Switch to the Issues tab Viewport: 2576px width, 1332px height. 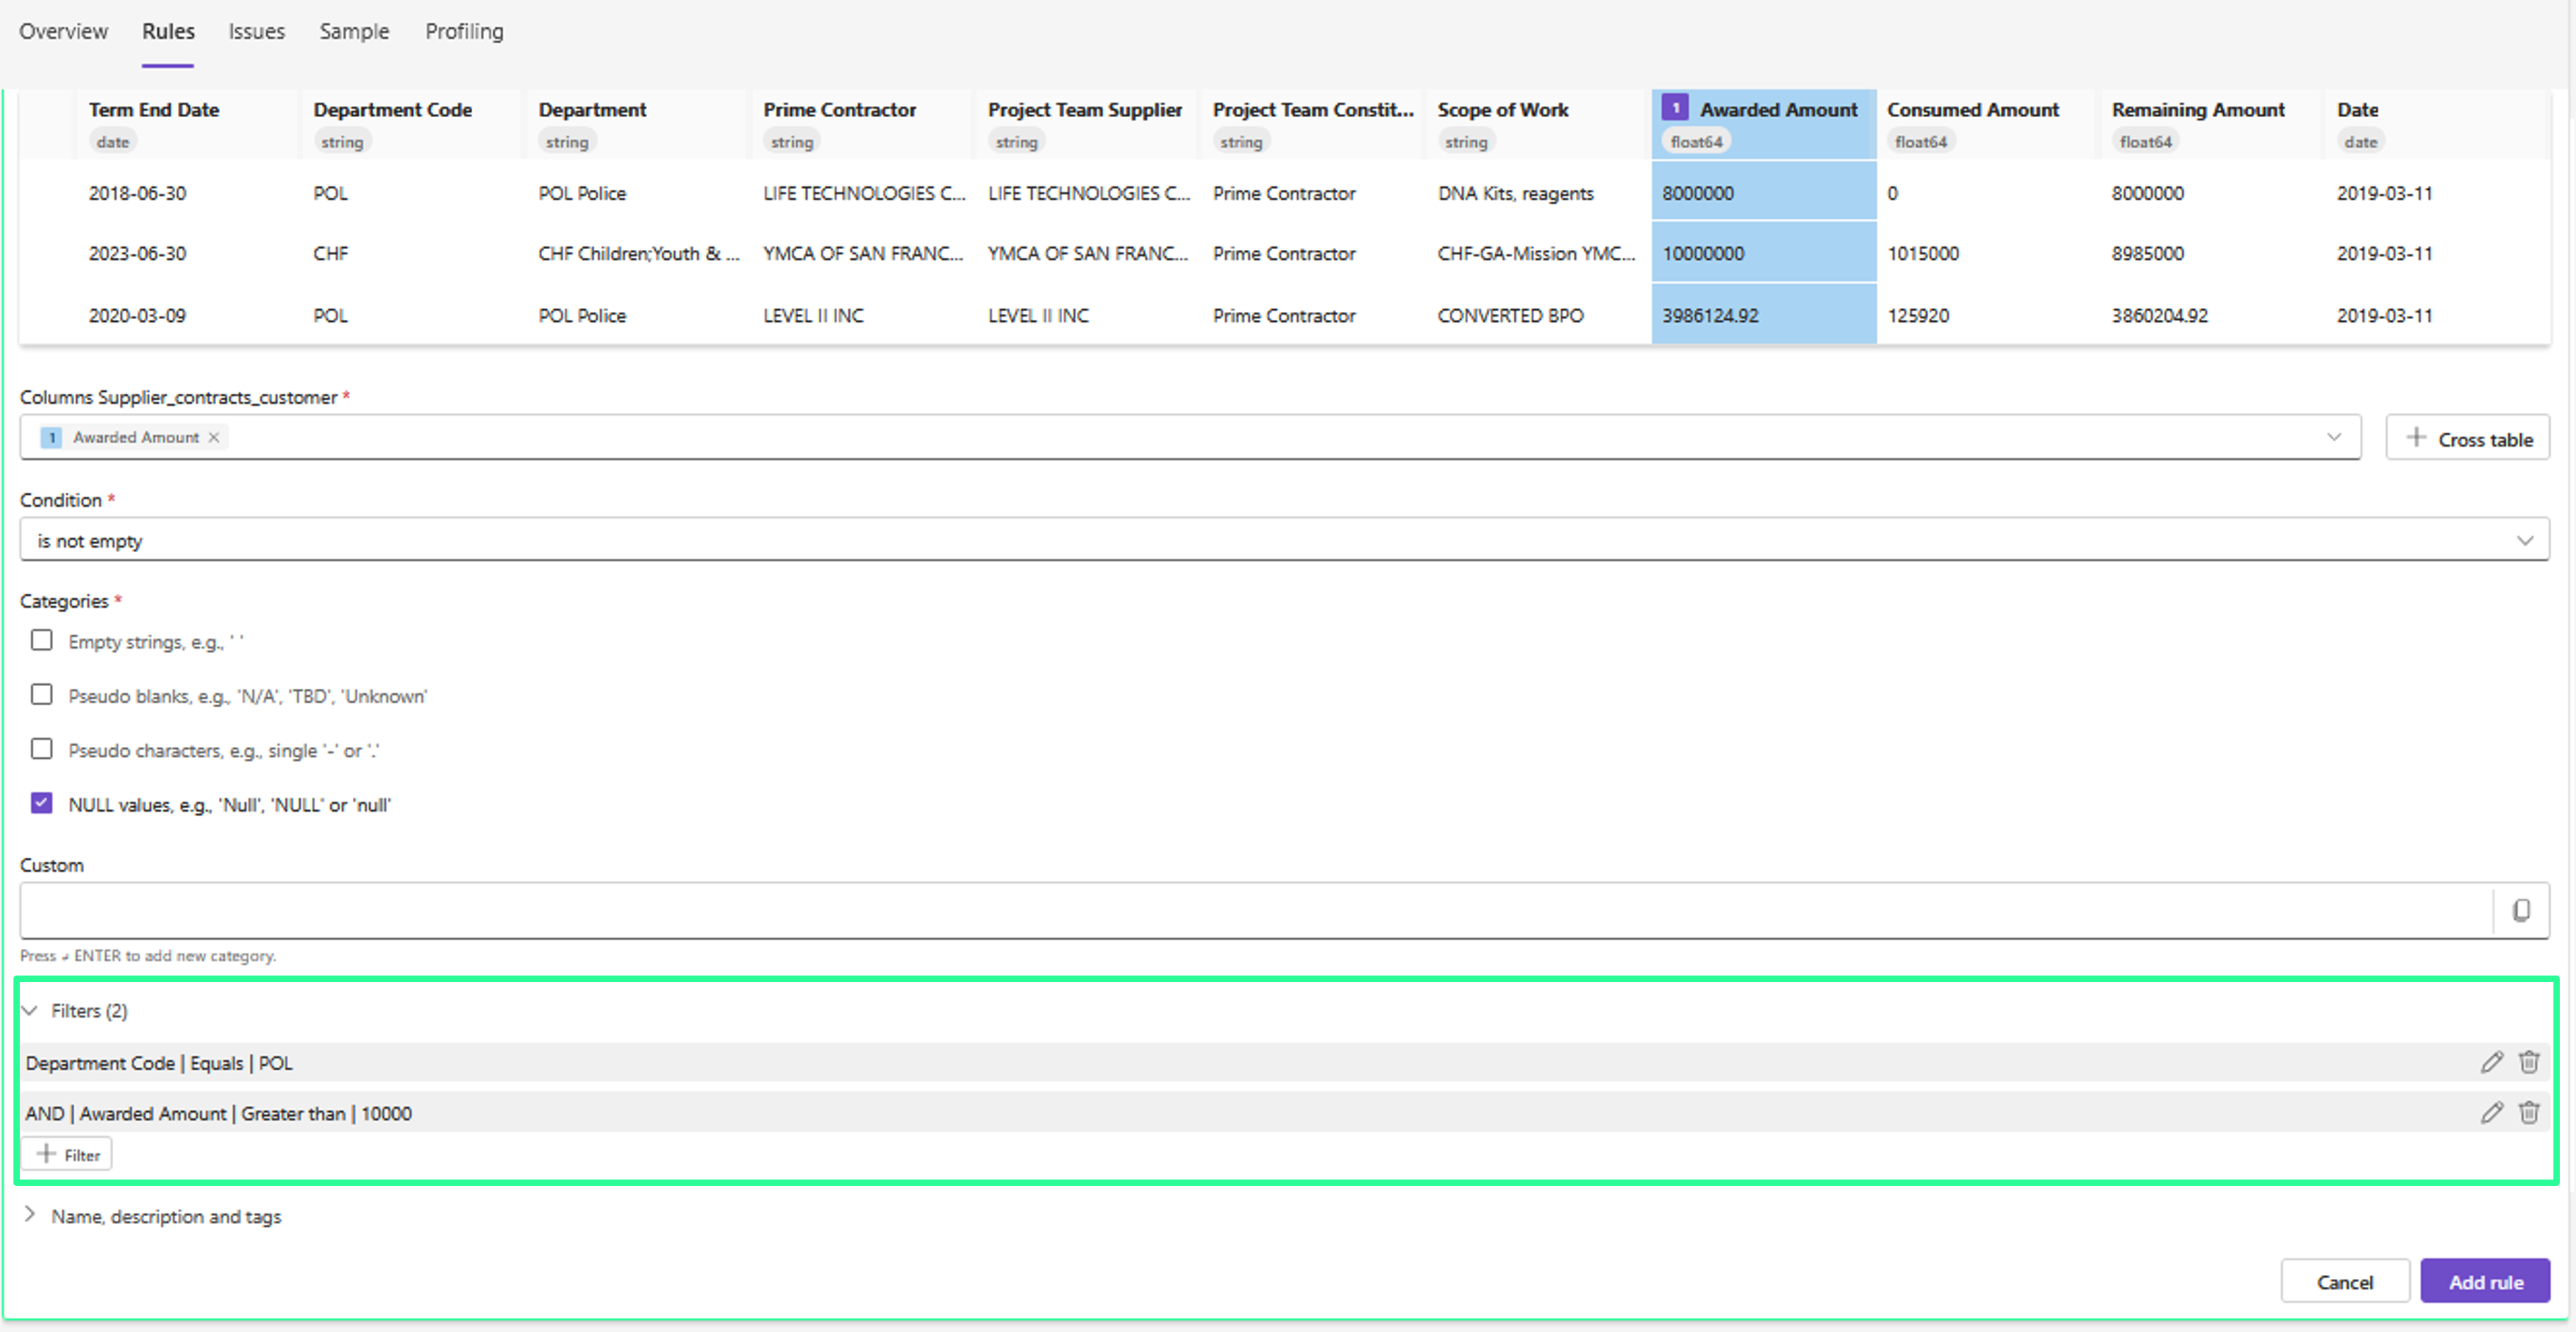coord(256,31)
